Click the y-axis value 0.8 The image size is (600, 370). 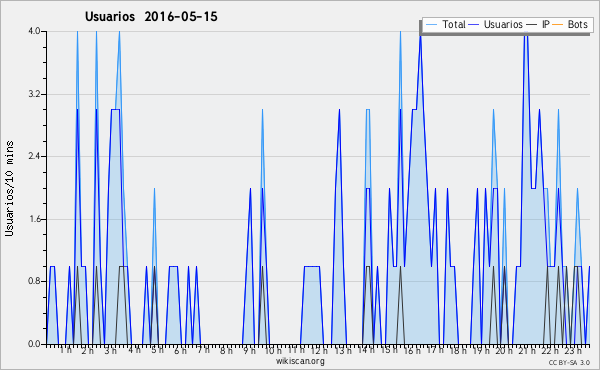point(34,282)
